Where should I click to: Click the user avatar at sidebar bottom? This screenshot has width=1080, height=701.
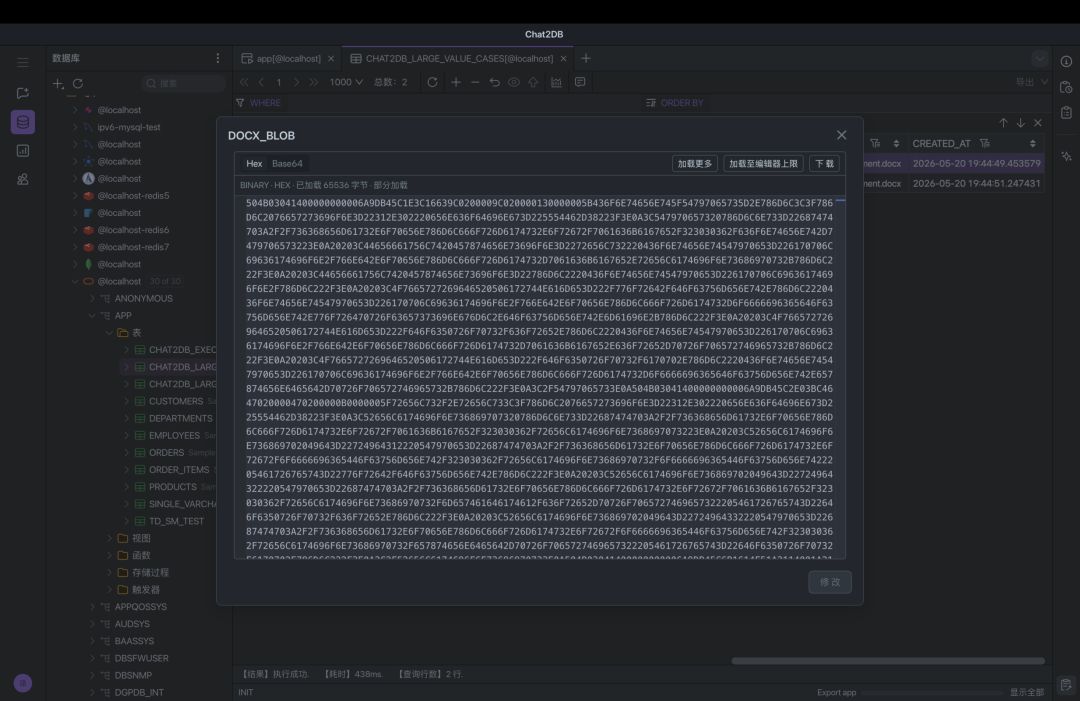(23, 683)
